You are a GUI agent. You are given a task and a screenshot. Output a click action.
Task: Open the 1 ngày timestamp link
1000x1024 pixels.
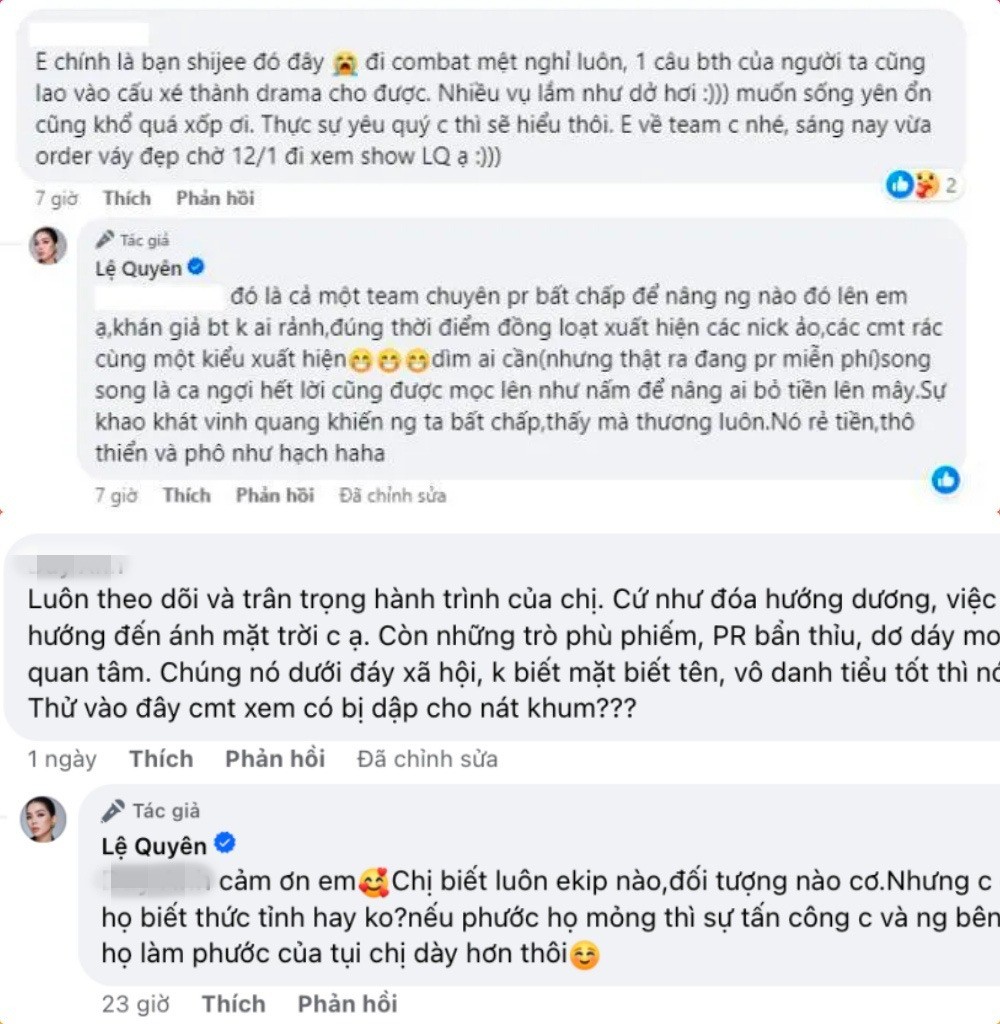(62, 759)
